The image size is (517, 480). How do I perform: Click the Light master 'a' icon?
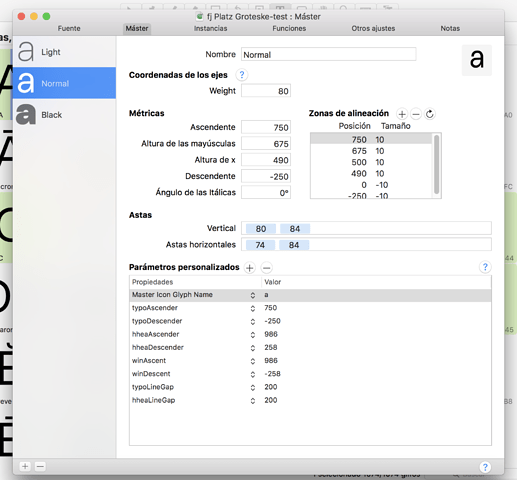pyautogui.click(x=26, y=52)
